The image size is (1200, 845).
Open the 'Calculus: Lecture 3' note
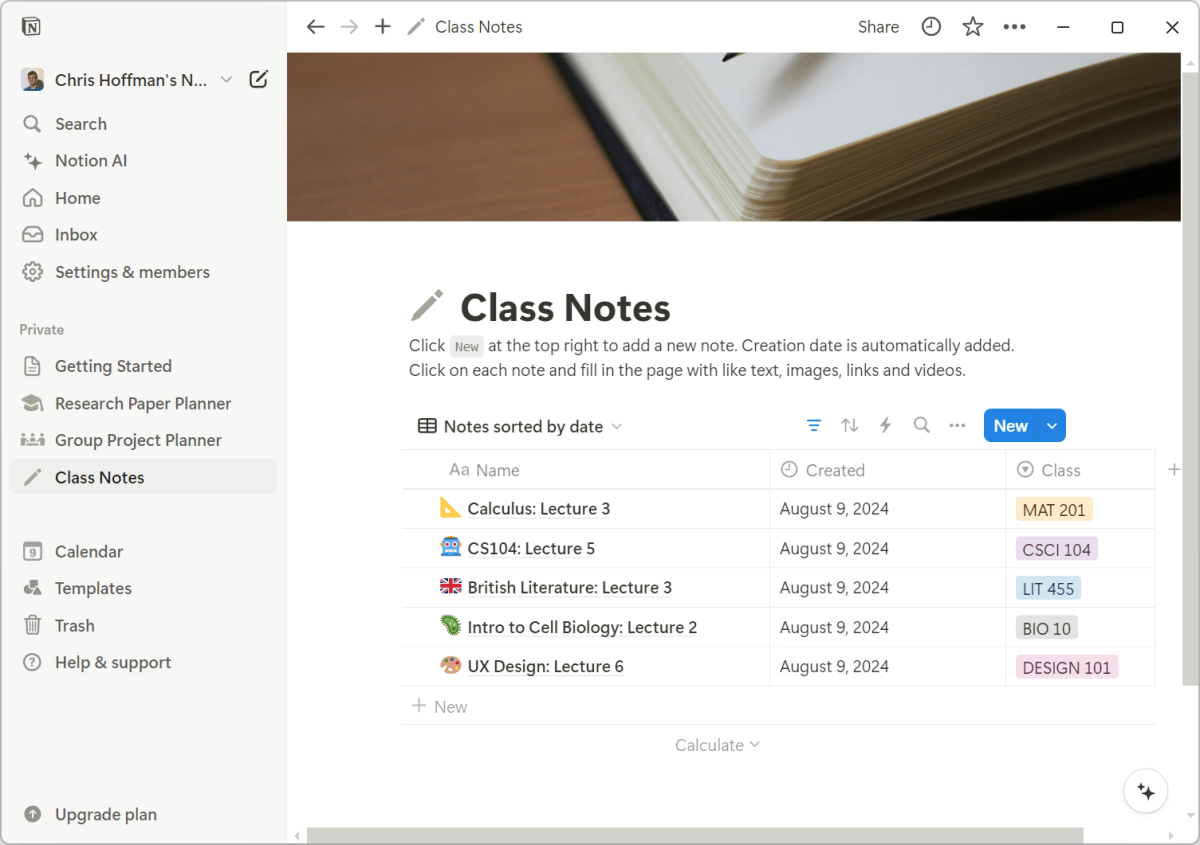[538, 509]
